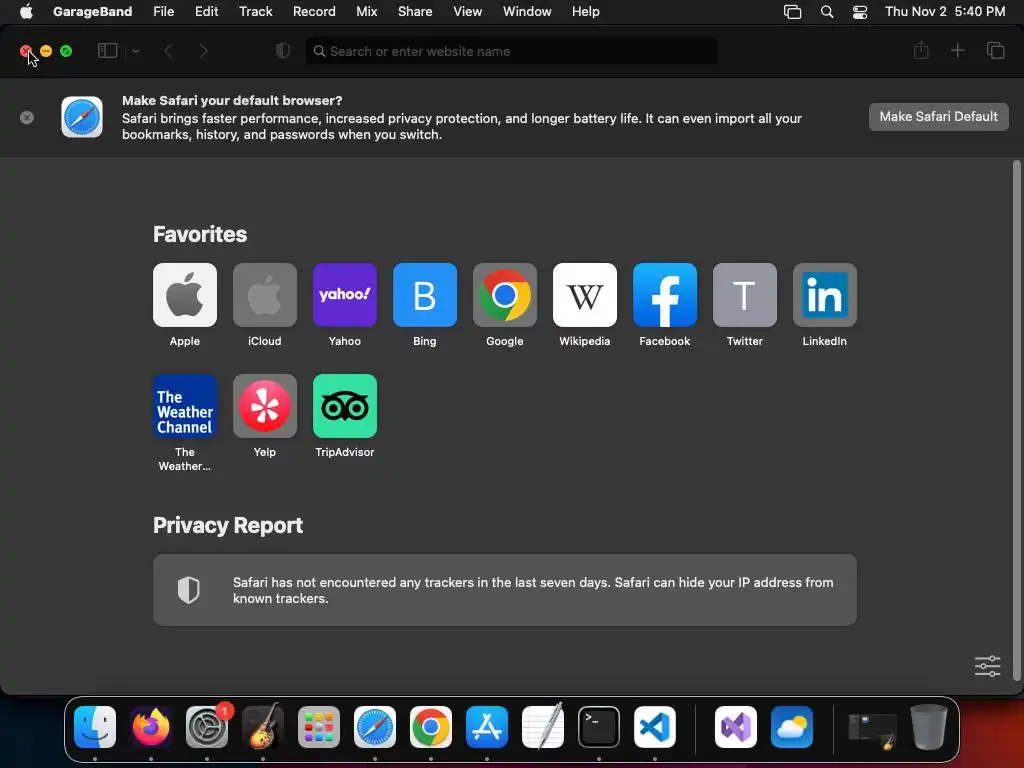Open the Record menu
The height and width of the screenshot is (768, 1024).
point(314,12)
